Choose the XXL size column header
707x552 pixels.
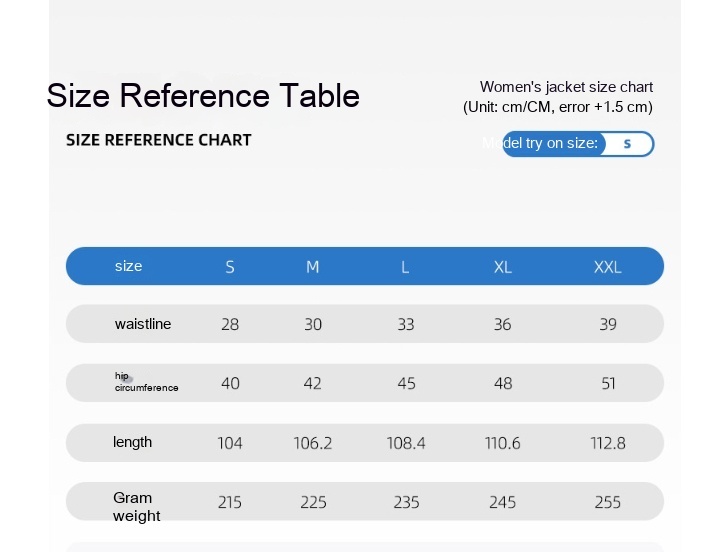click(x=607, y=267)
